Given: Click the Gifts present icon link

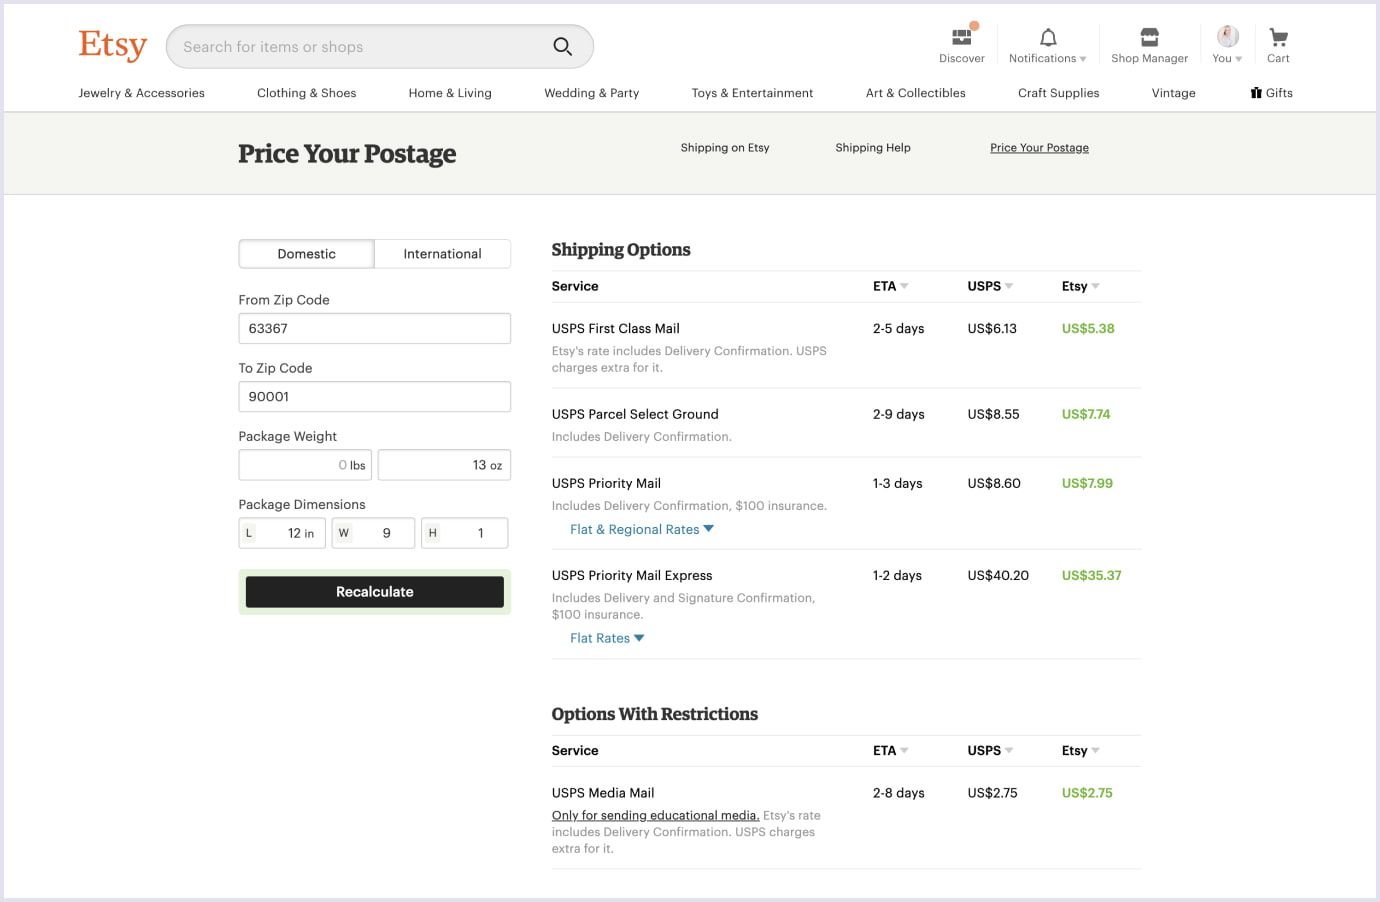Looking at the screenshot, I should coord(1271,93).
